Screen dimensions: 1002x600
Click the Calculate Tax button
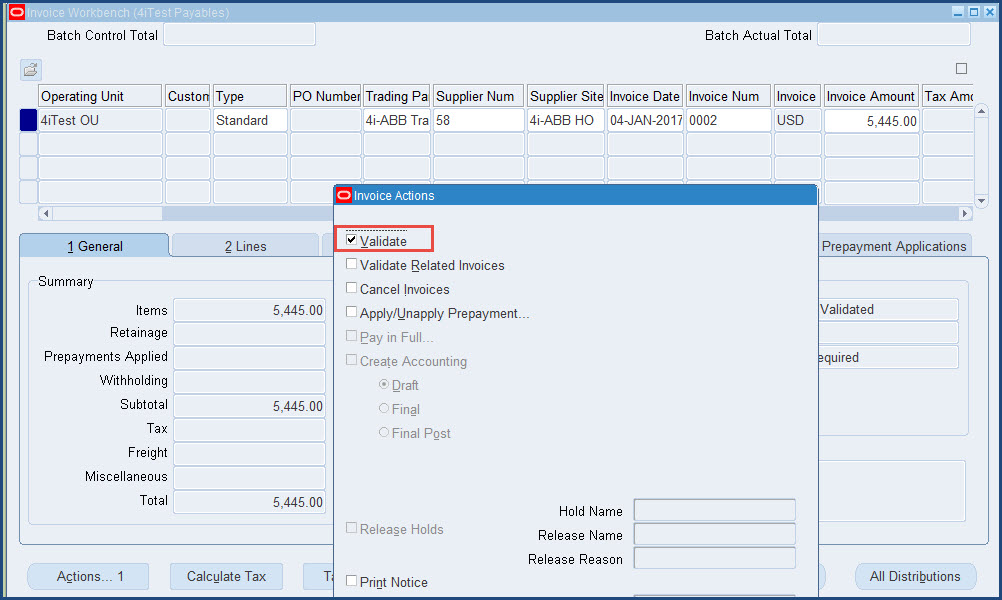(x=225, y=576)
